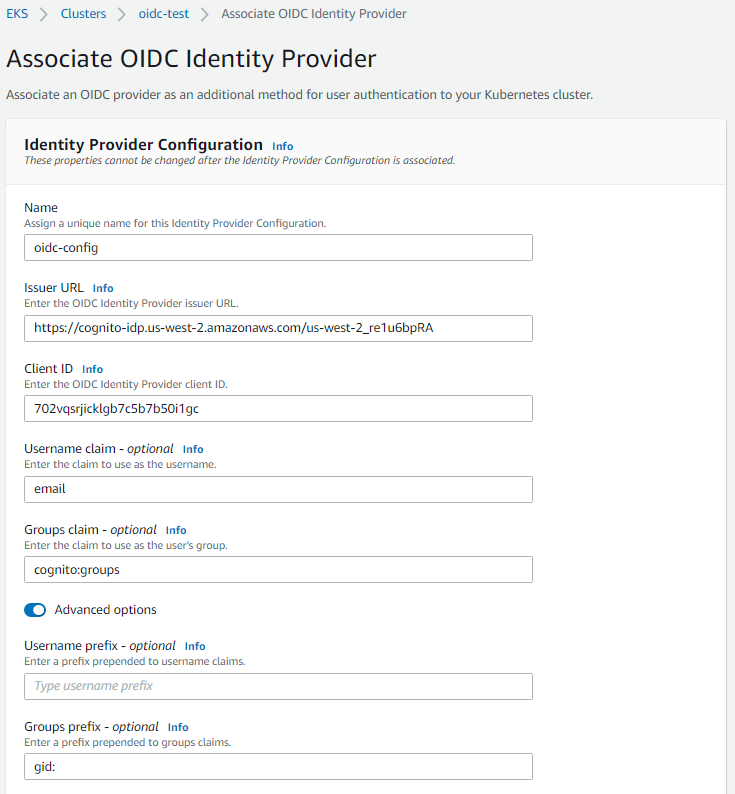
Task: Go to oidc-test cluster breadcrumb
Action: 164,14
